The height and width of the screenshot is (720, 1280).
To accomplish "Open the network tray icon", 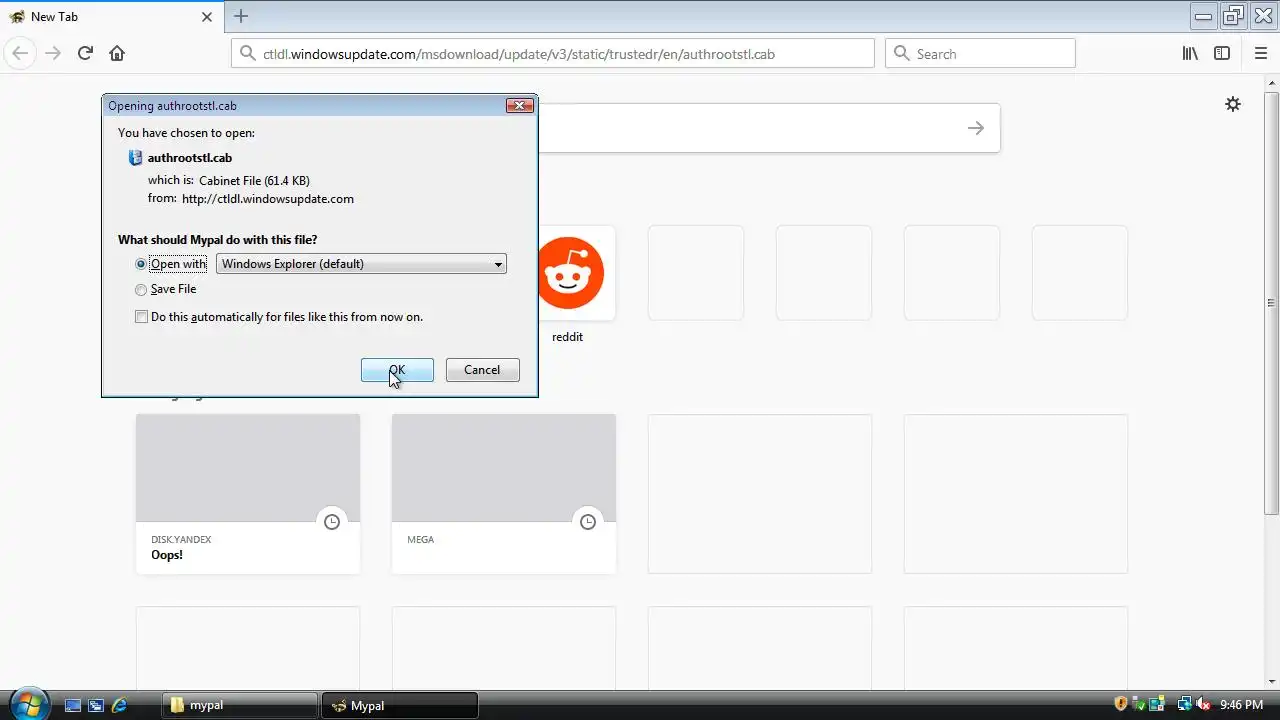I will [x=1186, y=704].
